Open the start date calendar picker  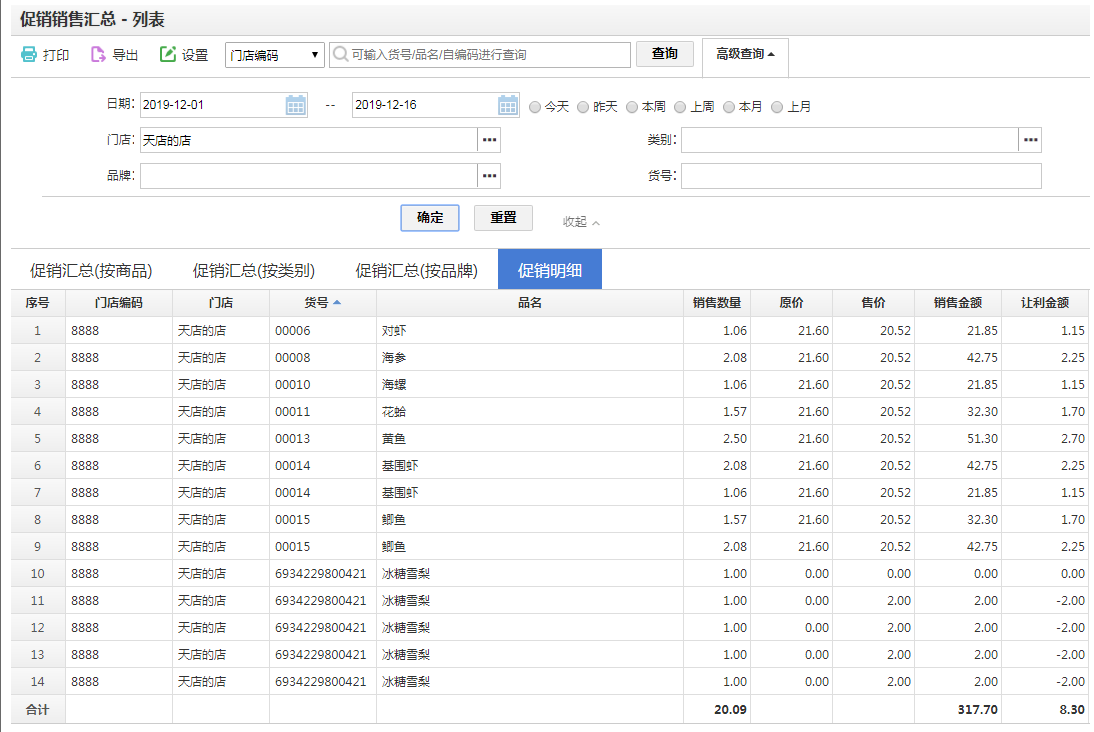296,105
